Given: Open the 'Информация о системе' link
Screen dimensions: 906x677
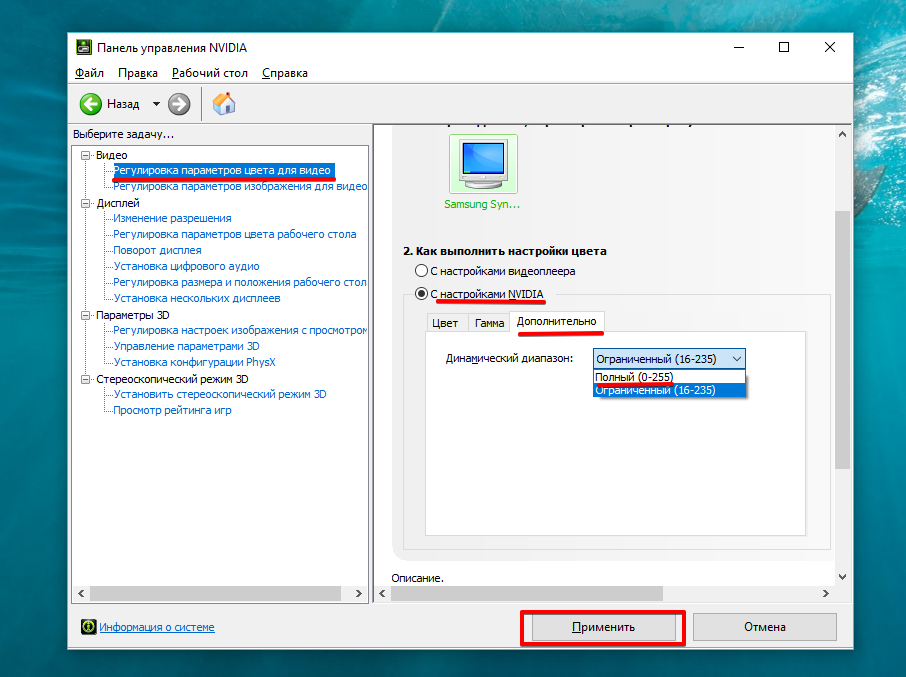Looking at the screenshot, I should pos(156,627).
